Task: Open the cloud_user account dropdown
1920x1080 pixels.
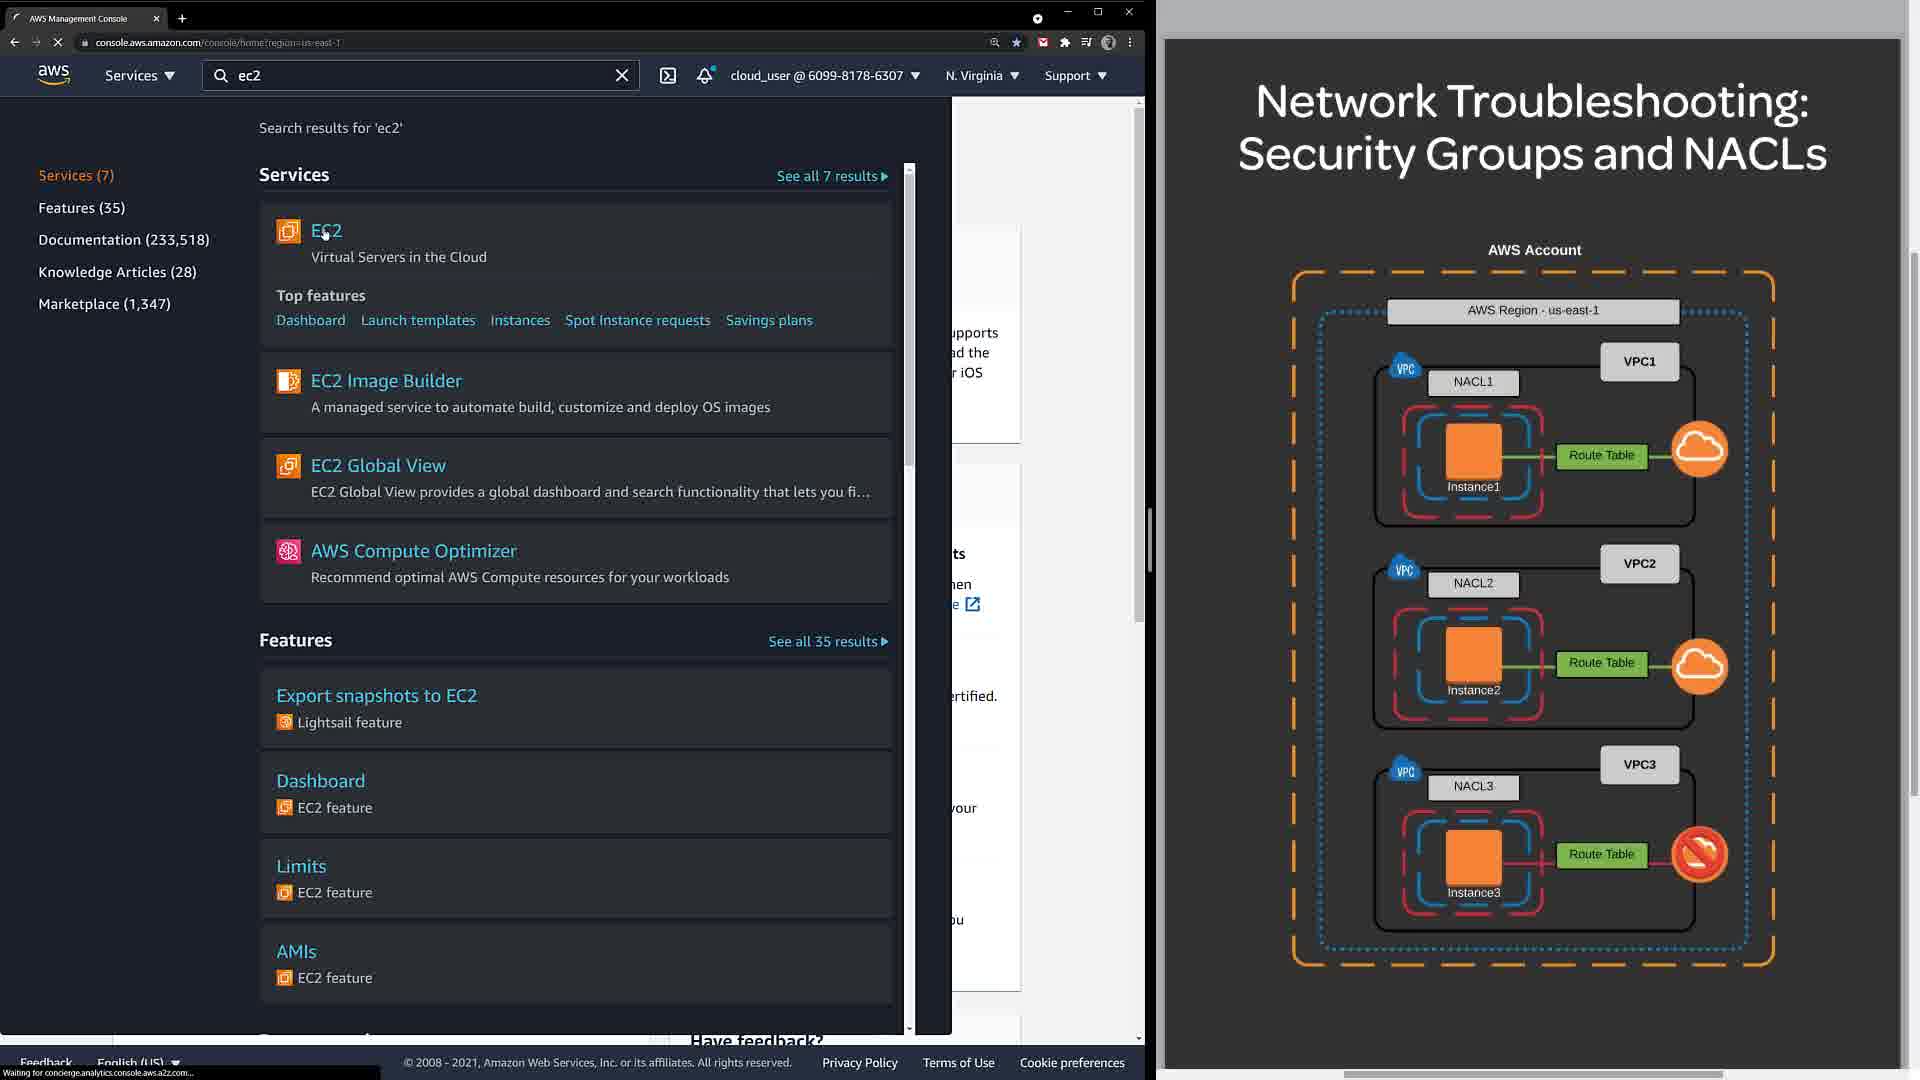Action: pyautogui.click(x=825, y=76)
